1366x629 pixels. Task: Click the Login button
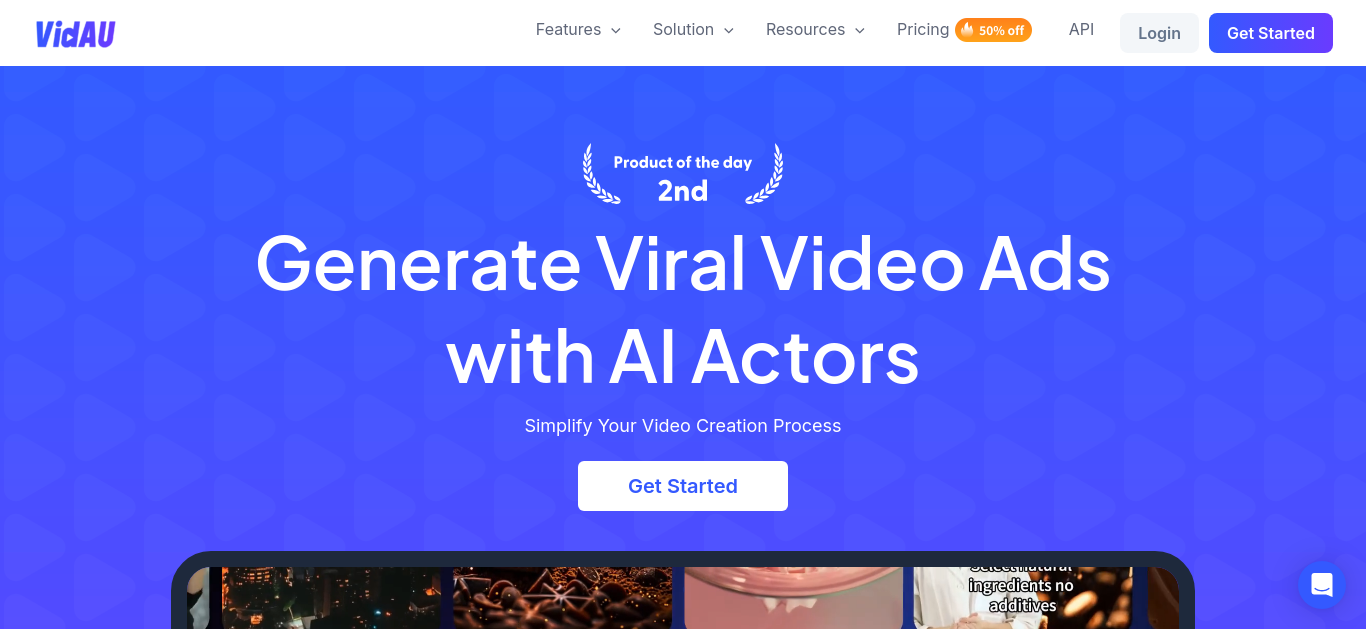tap(1159, 33)
